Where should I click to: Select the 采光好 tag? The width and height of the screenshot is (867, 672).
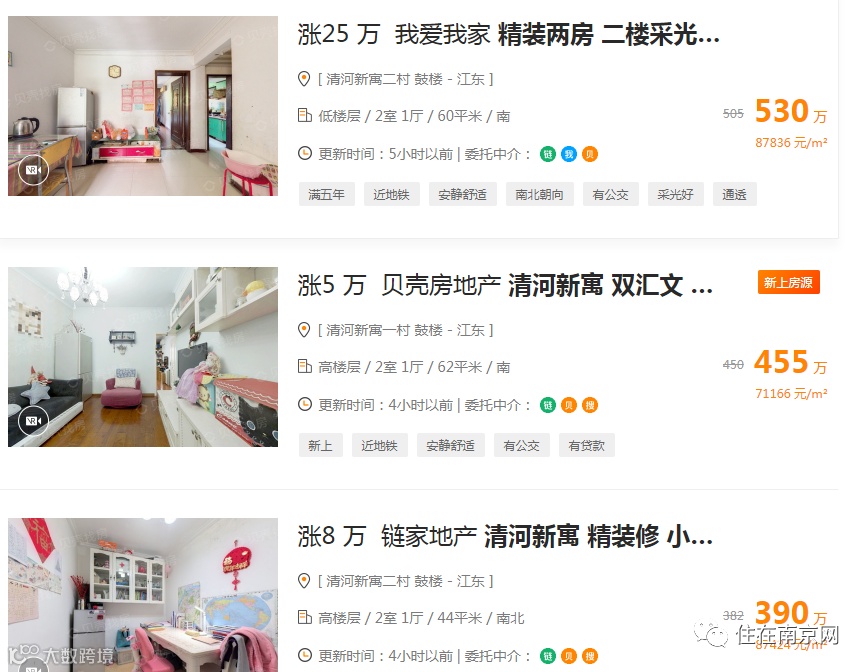click(x=675, y=194)
